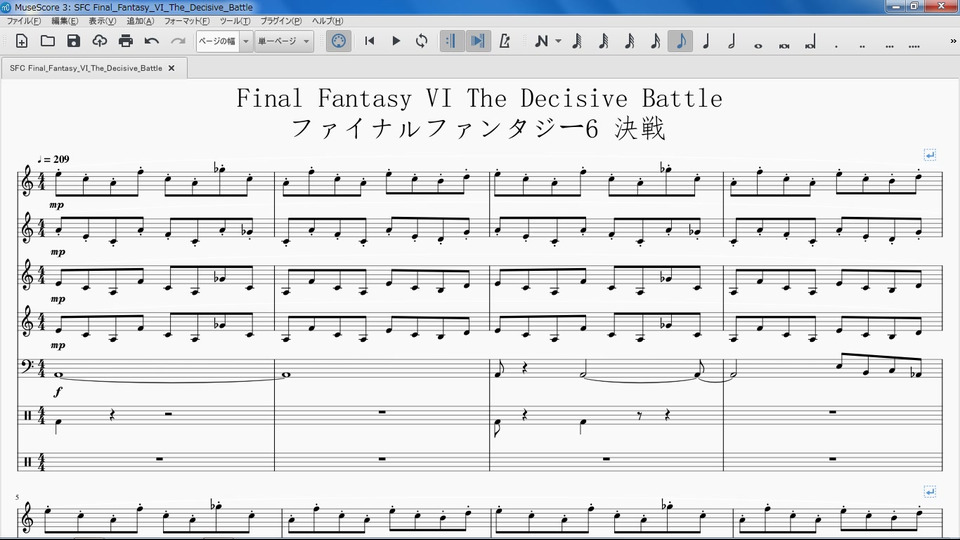
Task: Apply quadruple augmentation dot
Action: pyautogui.click(x=914, y=45)
